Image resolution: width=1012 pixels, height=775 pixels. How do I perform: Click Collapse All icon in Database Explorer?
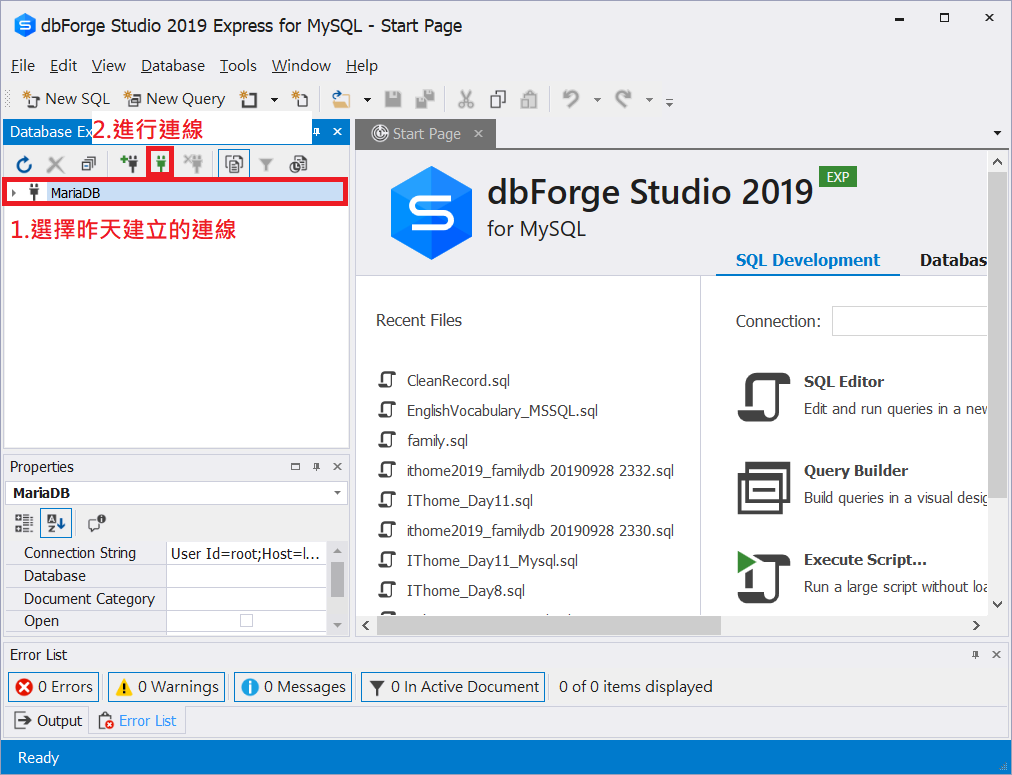tap(88, 165)
